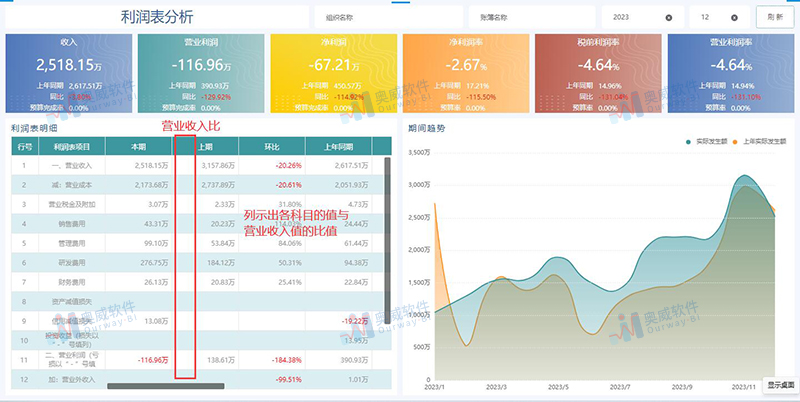Image resolution: width=800 pixels, height=402 pixels.
Task: Focus the 组织名称 input field
Action: point(389,17)
